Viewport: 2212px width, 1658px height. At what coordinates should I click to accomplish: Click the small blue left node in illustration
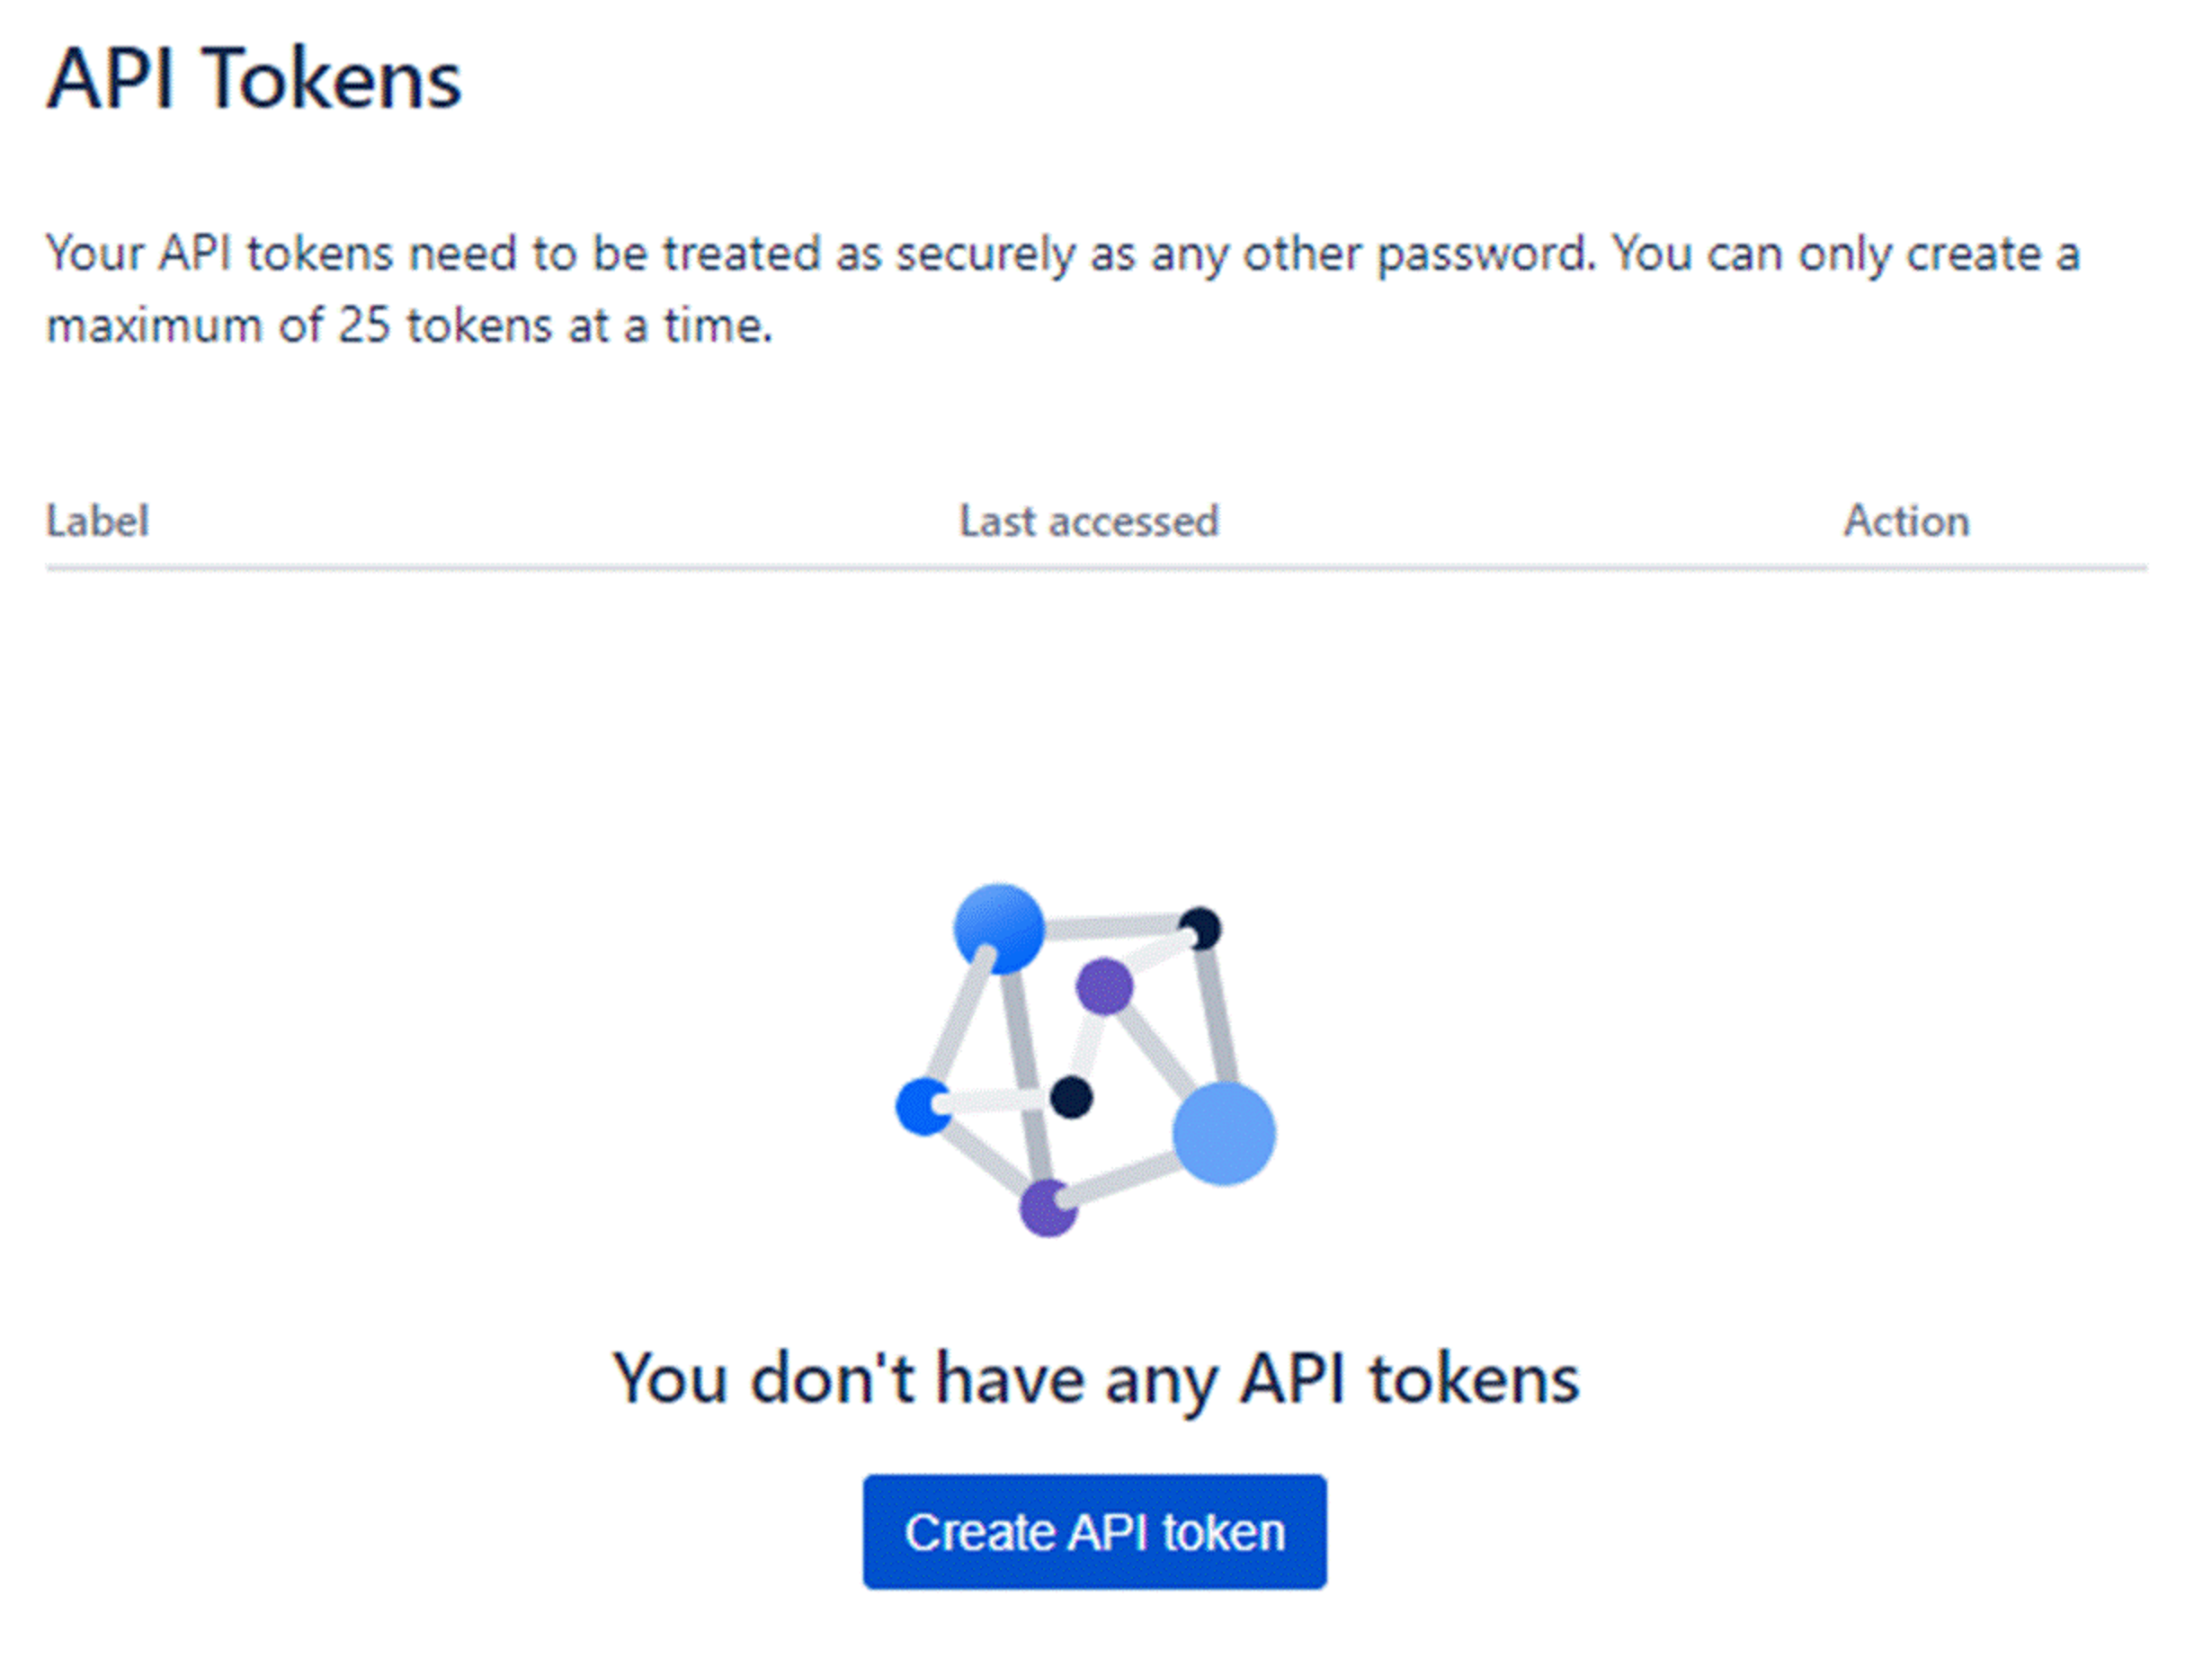[922, 1106]
